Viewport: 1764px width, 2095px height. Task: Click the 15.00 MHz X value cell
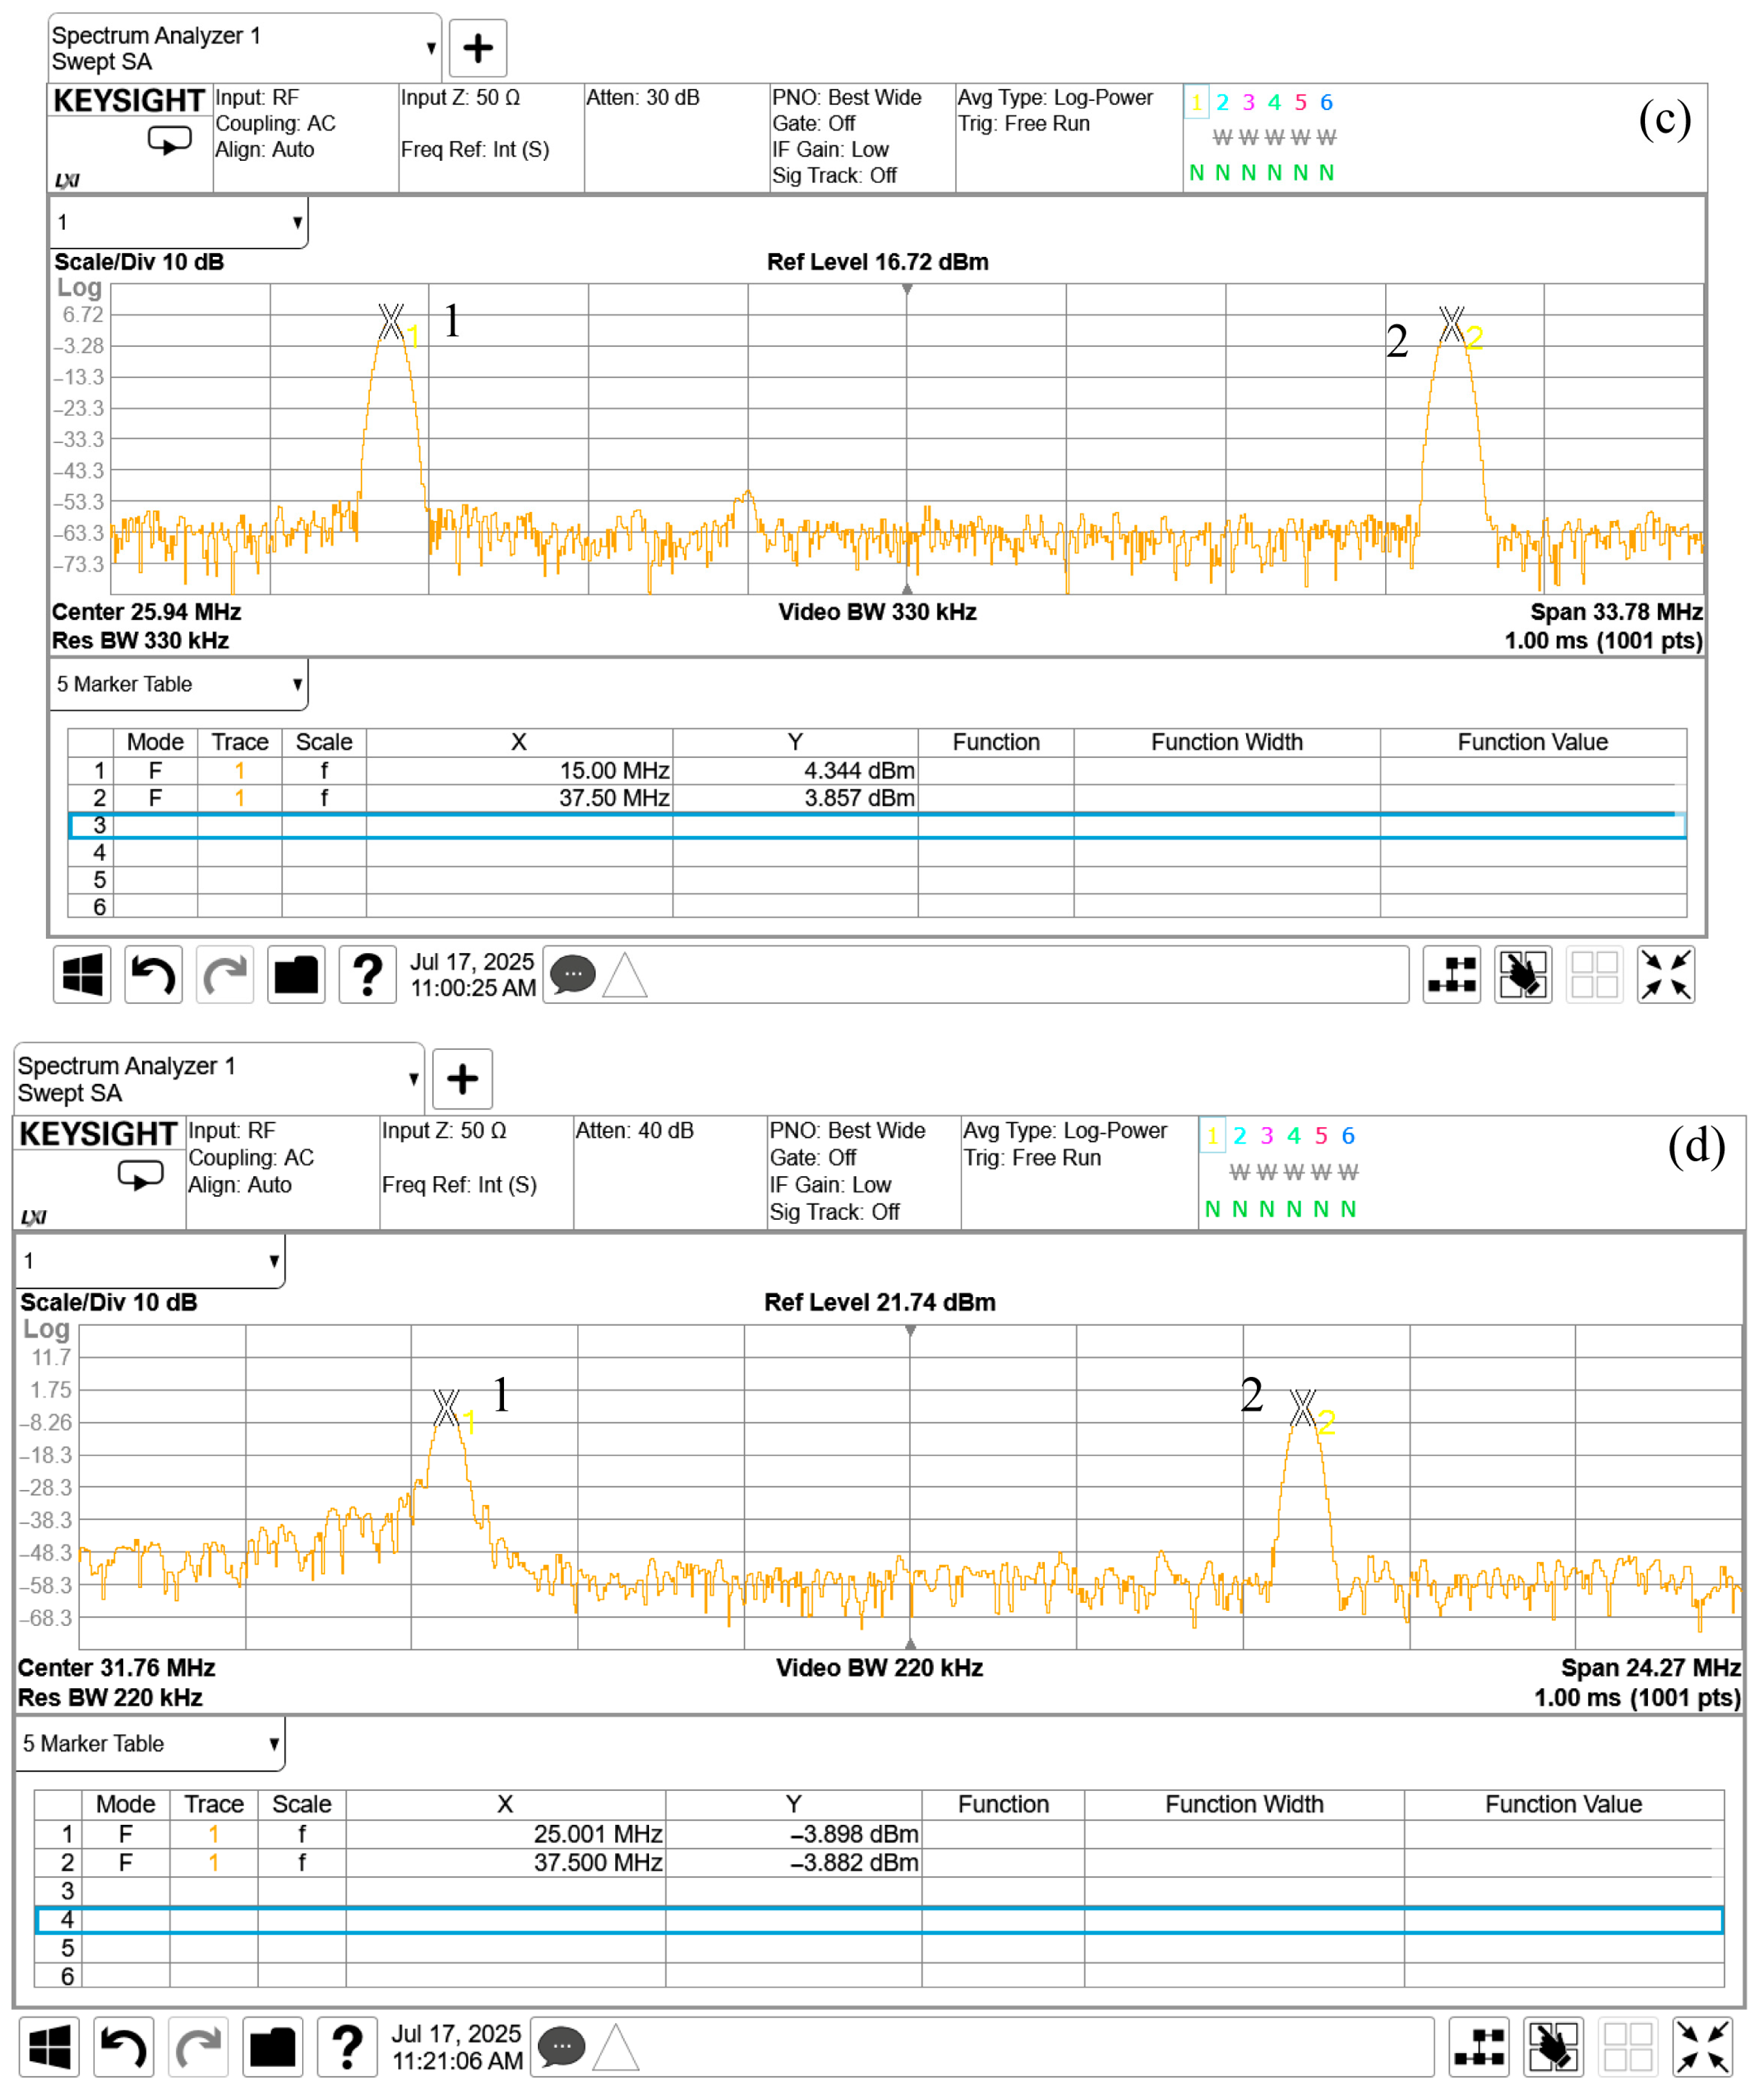coord(519,770)
